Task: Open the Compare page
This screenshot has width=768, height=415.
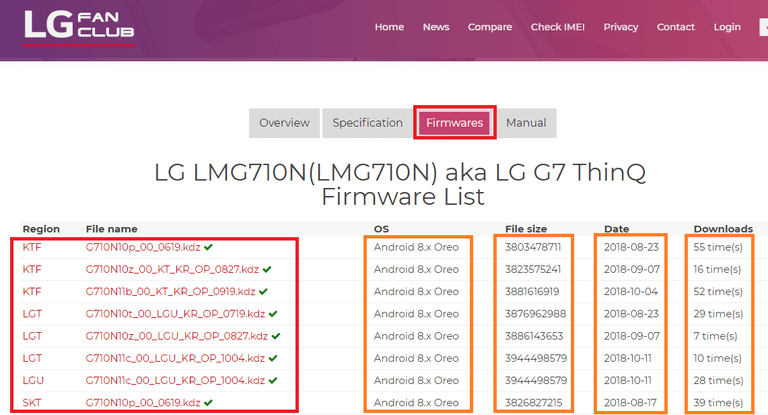Action: (x=490, y=27)
